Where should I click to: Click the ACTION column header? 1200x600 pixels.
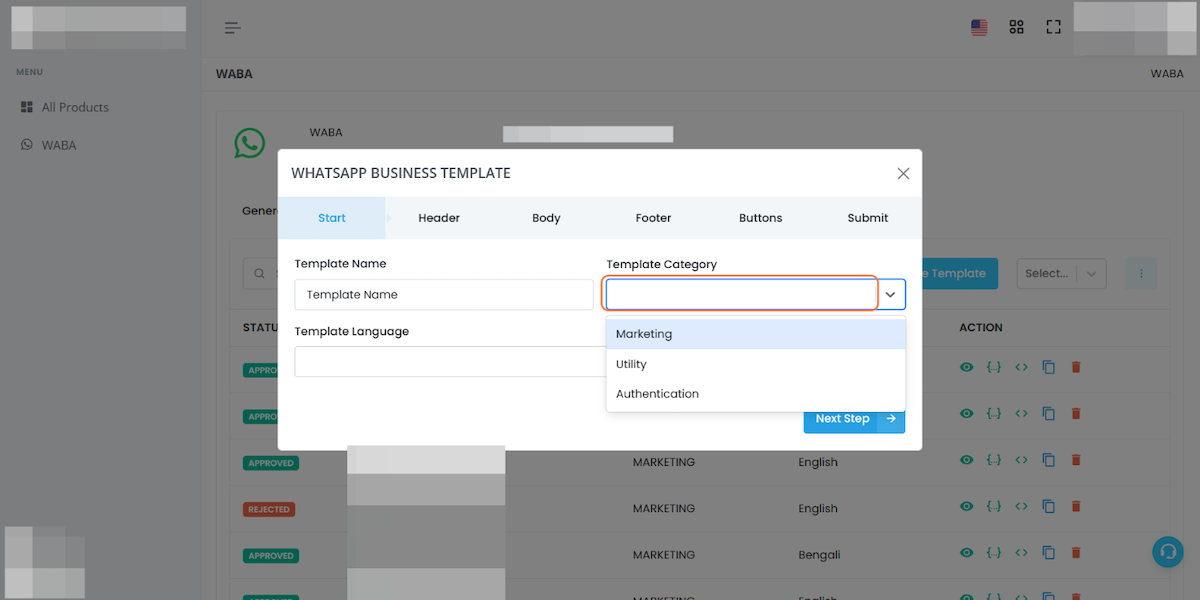(981, 327)
